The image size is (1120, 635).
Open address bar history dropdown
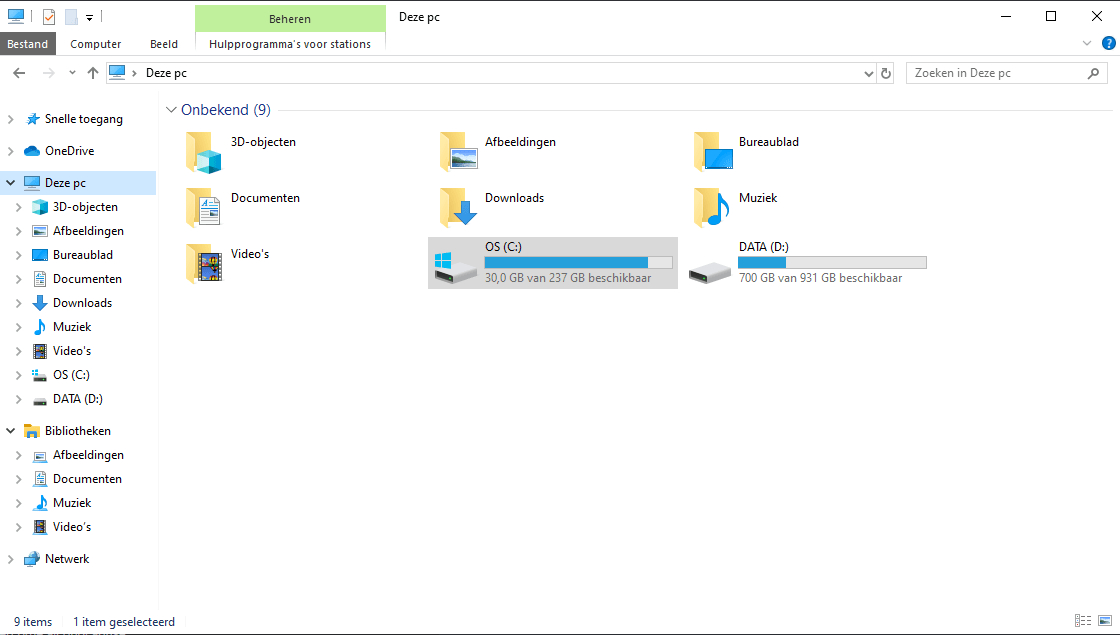point(869,73)
